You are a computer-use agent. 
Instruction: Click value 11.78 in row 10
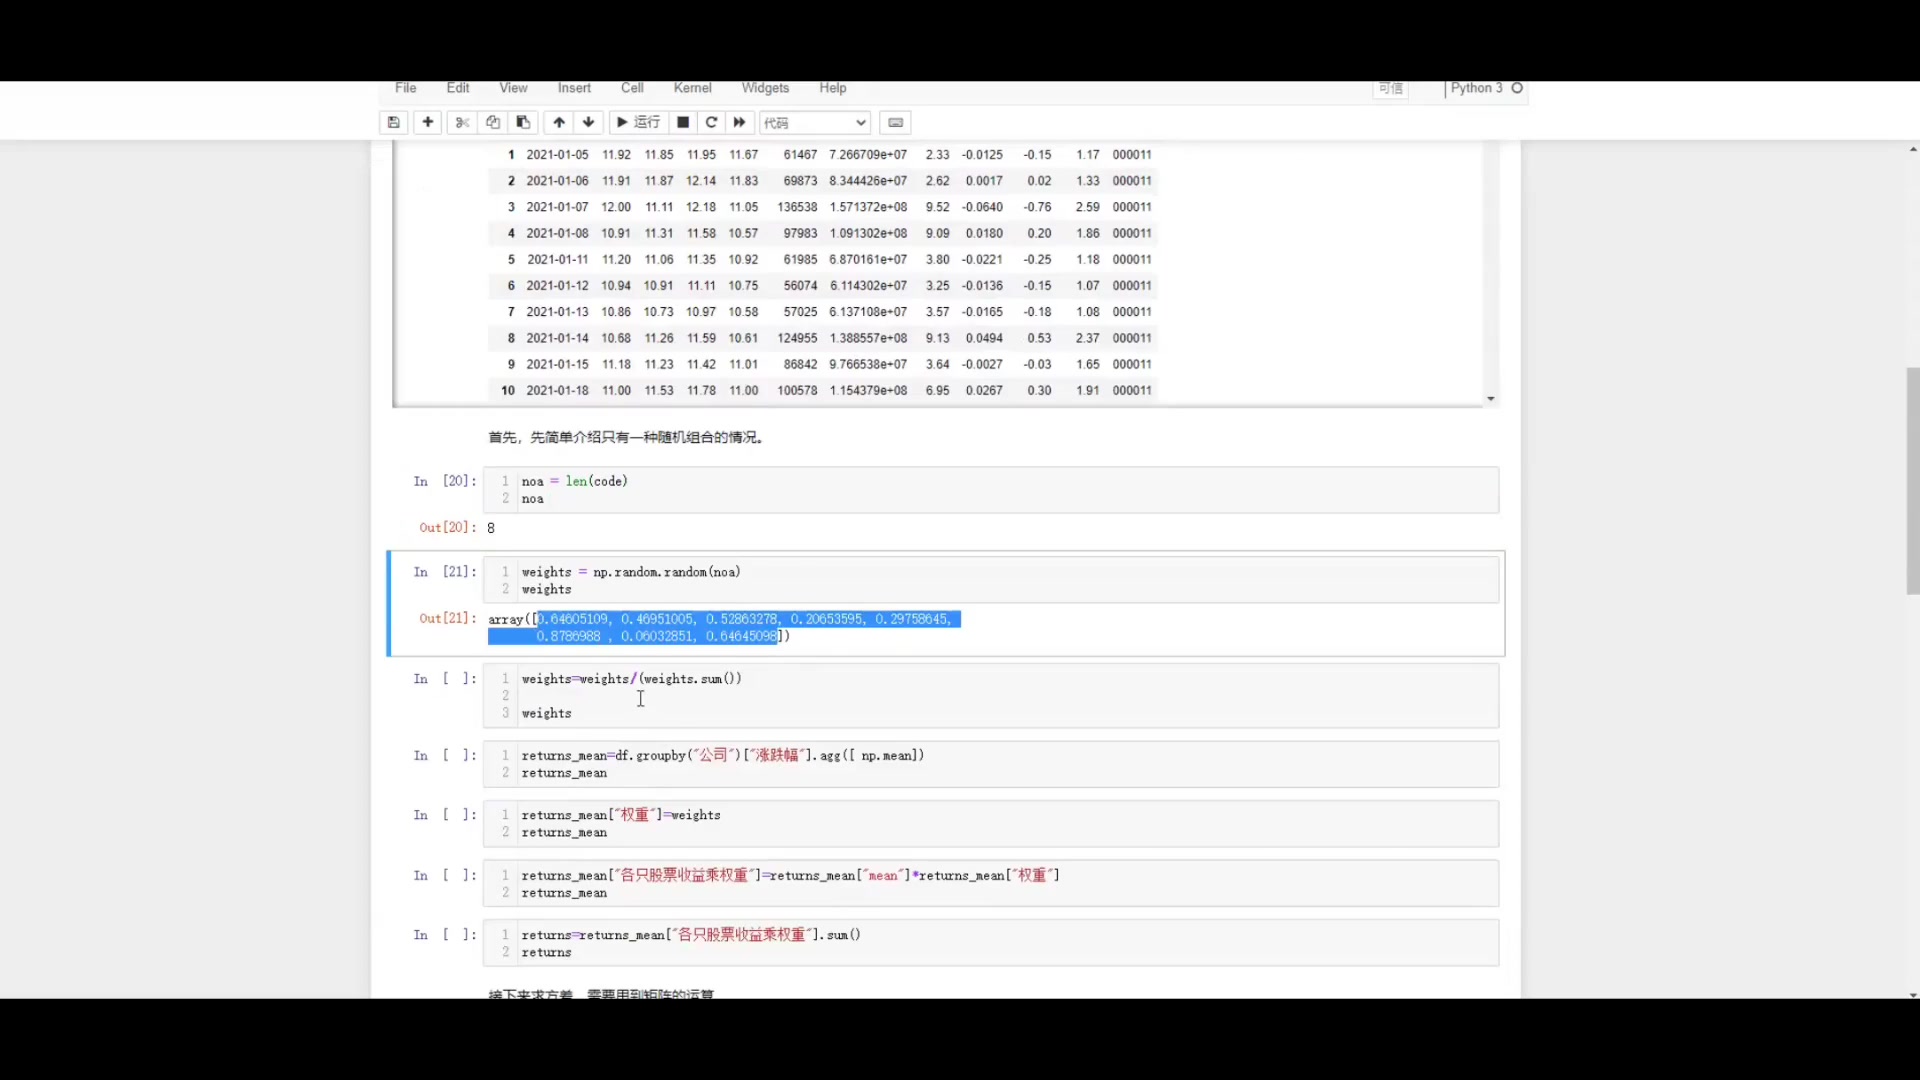pos(701,391)
